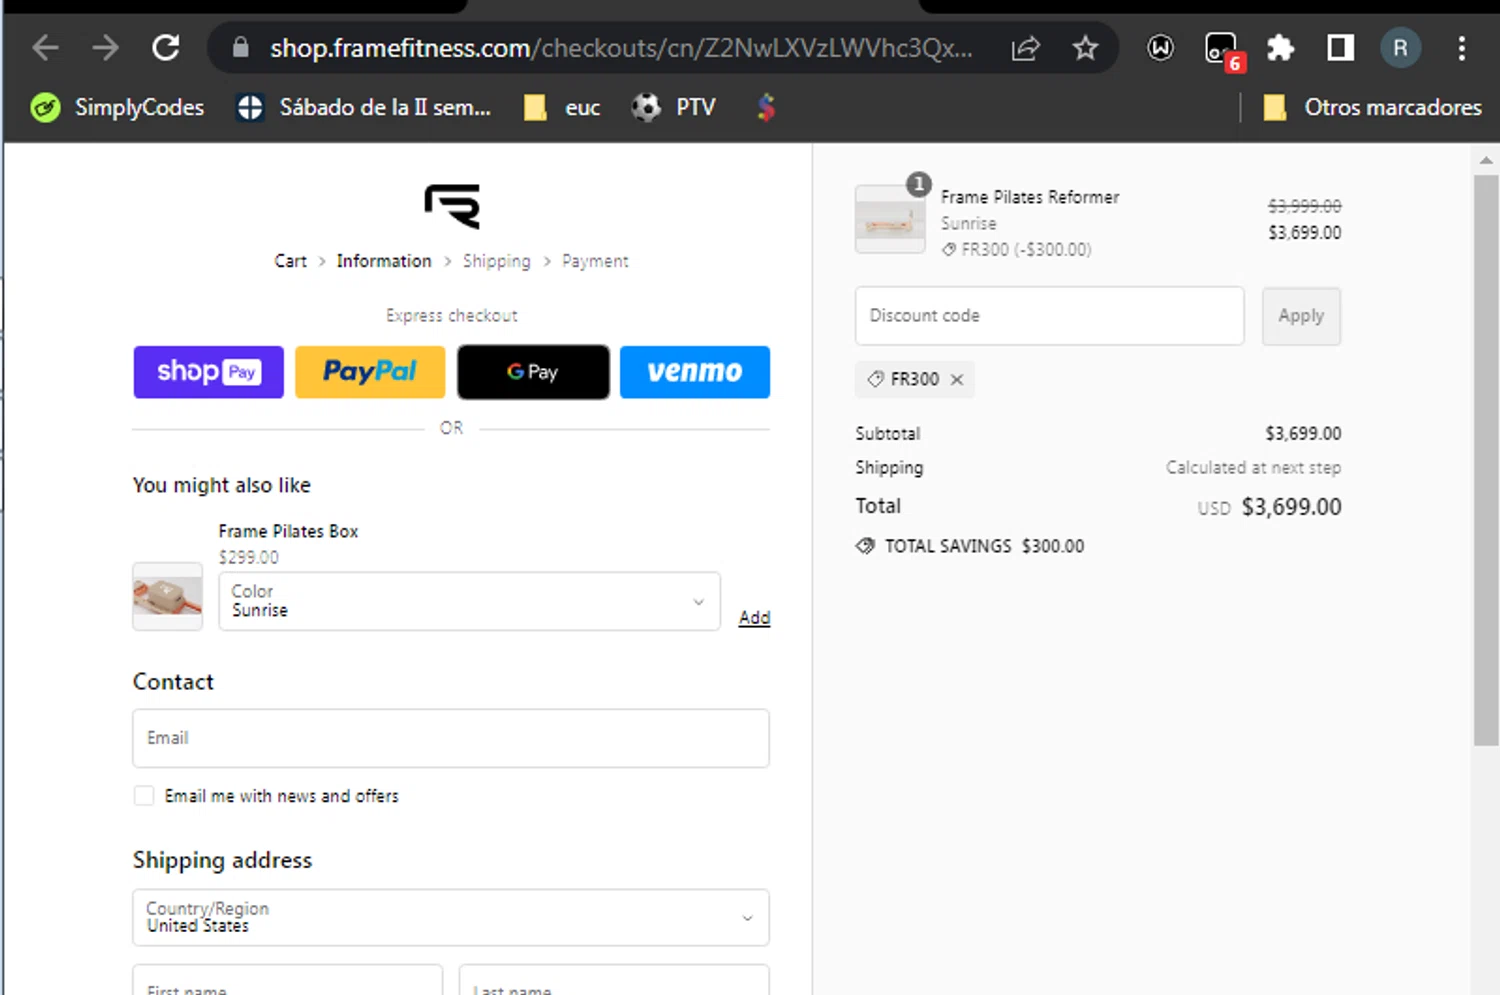Pay with Venmo button

(695, 372)
